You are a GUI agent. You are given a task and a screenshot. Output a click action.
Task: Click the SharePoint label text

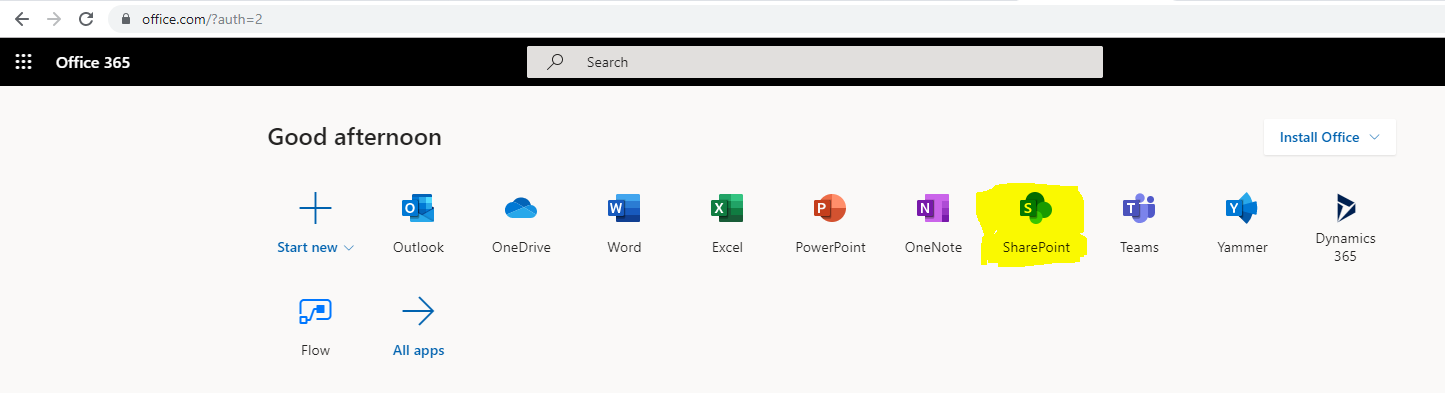tap(1036, 247)
